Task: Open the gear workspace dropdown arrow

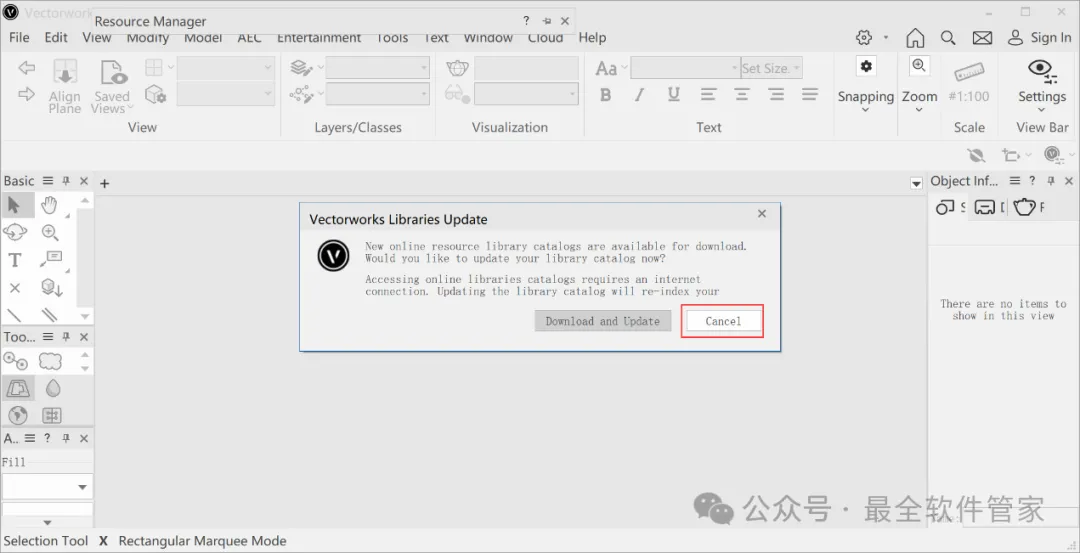Action: [x=886, y=38]
